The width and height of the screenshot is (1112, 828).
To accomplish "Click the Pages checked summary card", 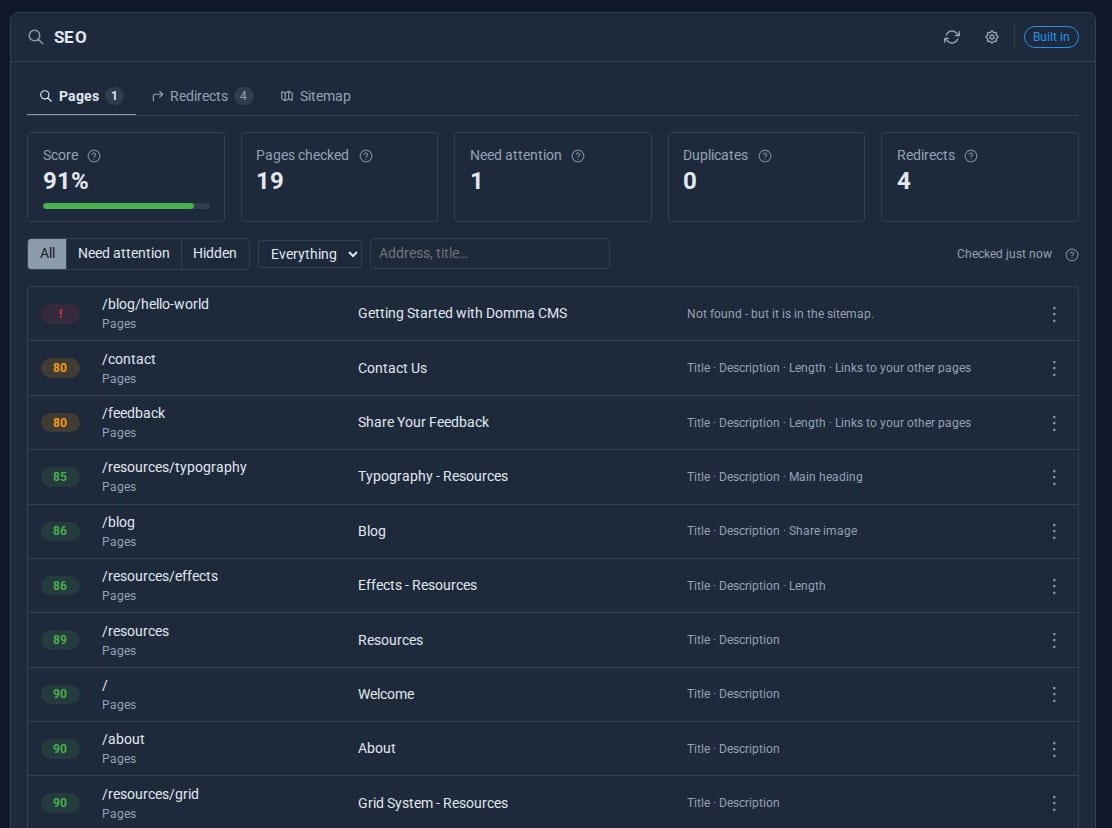I will click(339, 177).
